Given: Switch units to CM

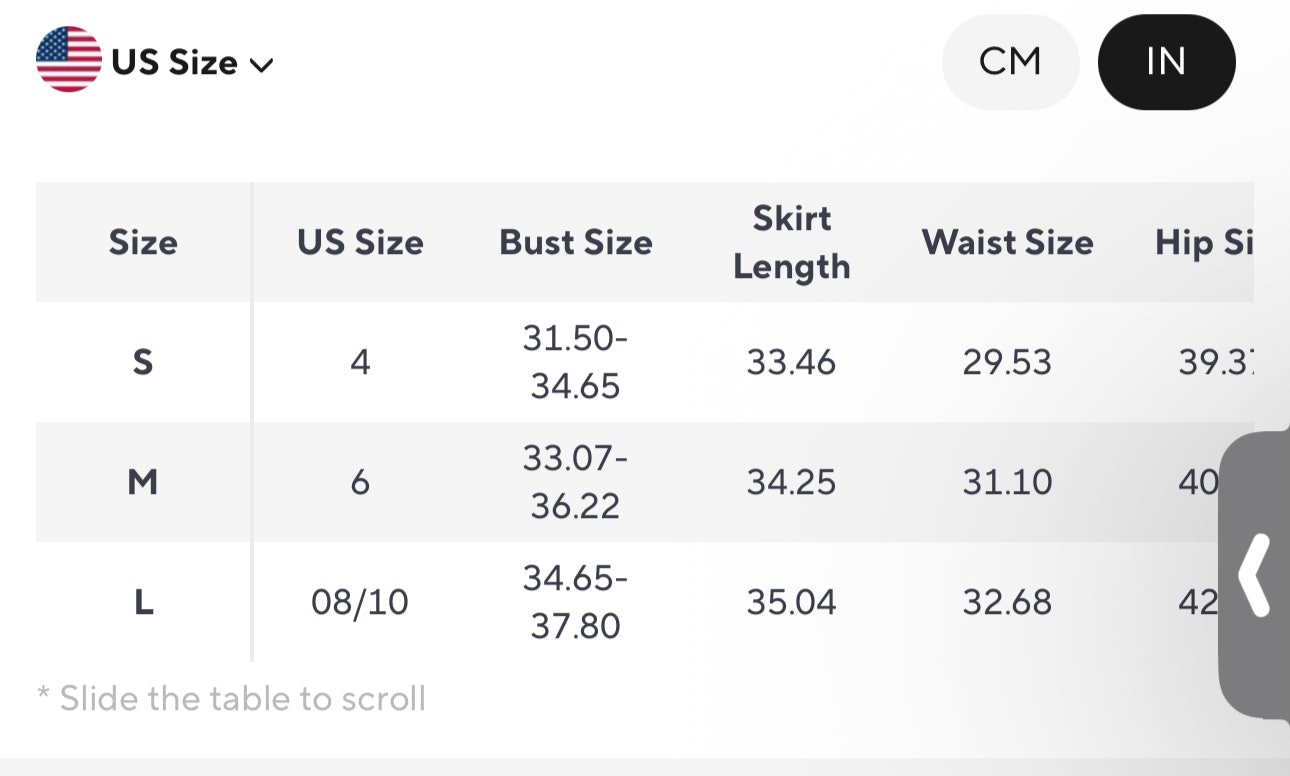Looking at the screenshot, I should pyautogui.click(x=1010, y=62).
